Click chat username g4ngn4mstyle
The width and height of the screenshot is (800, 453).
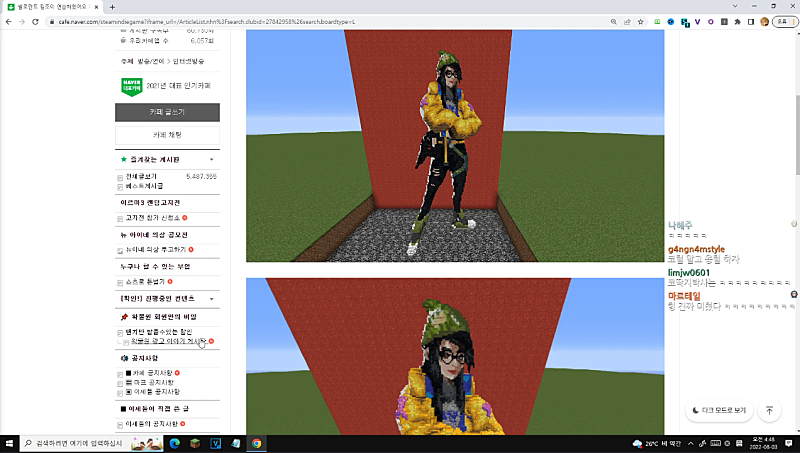coord(696,249)
